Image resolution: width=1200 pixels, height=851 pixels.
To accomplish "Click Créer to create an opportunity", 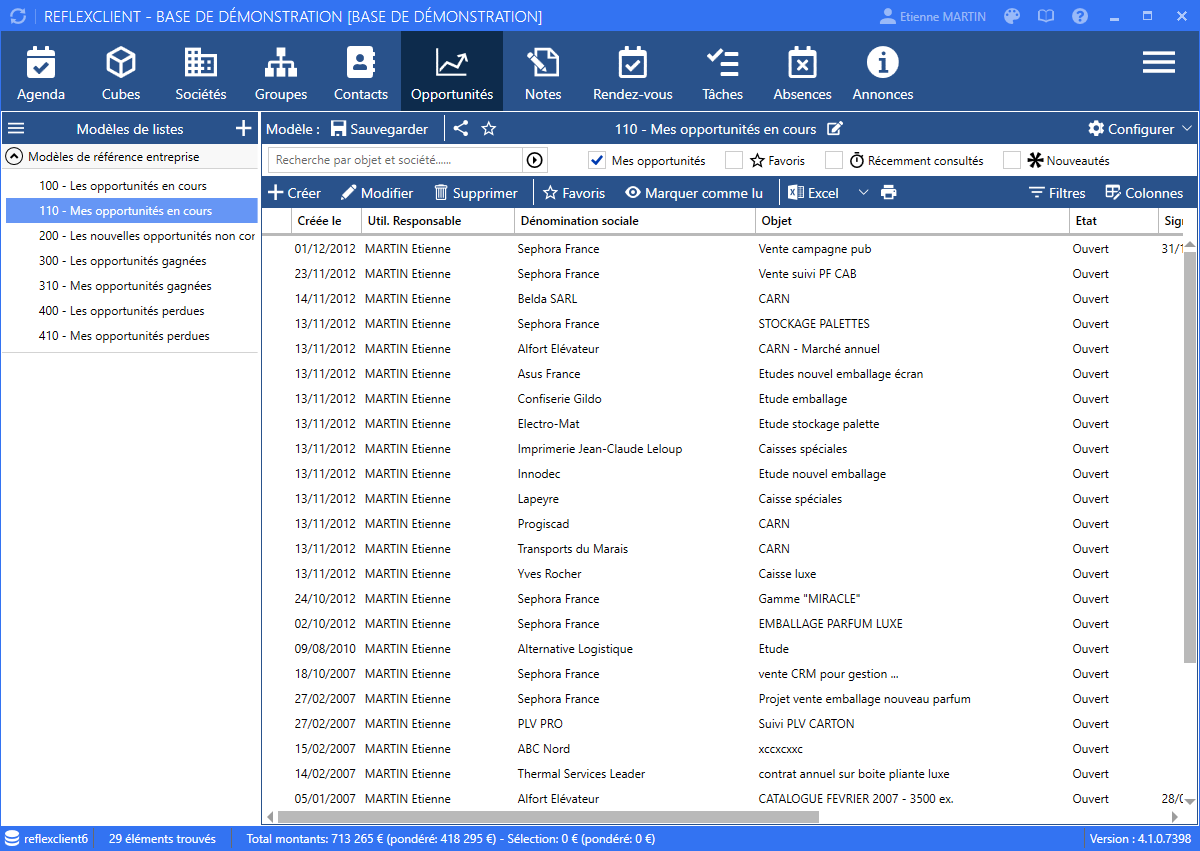I will coord(294,192).
